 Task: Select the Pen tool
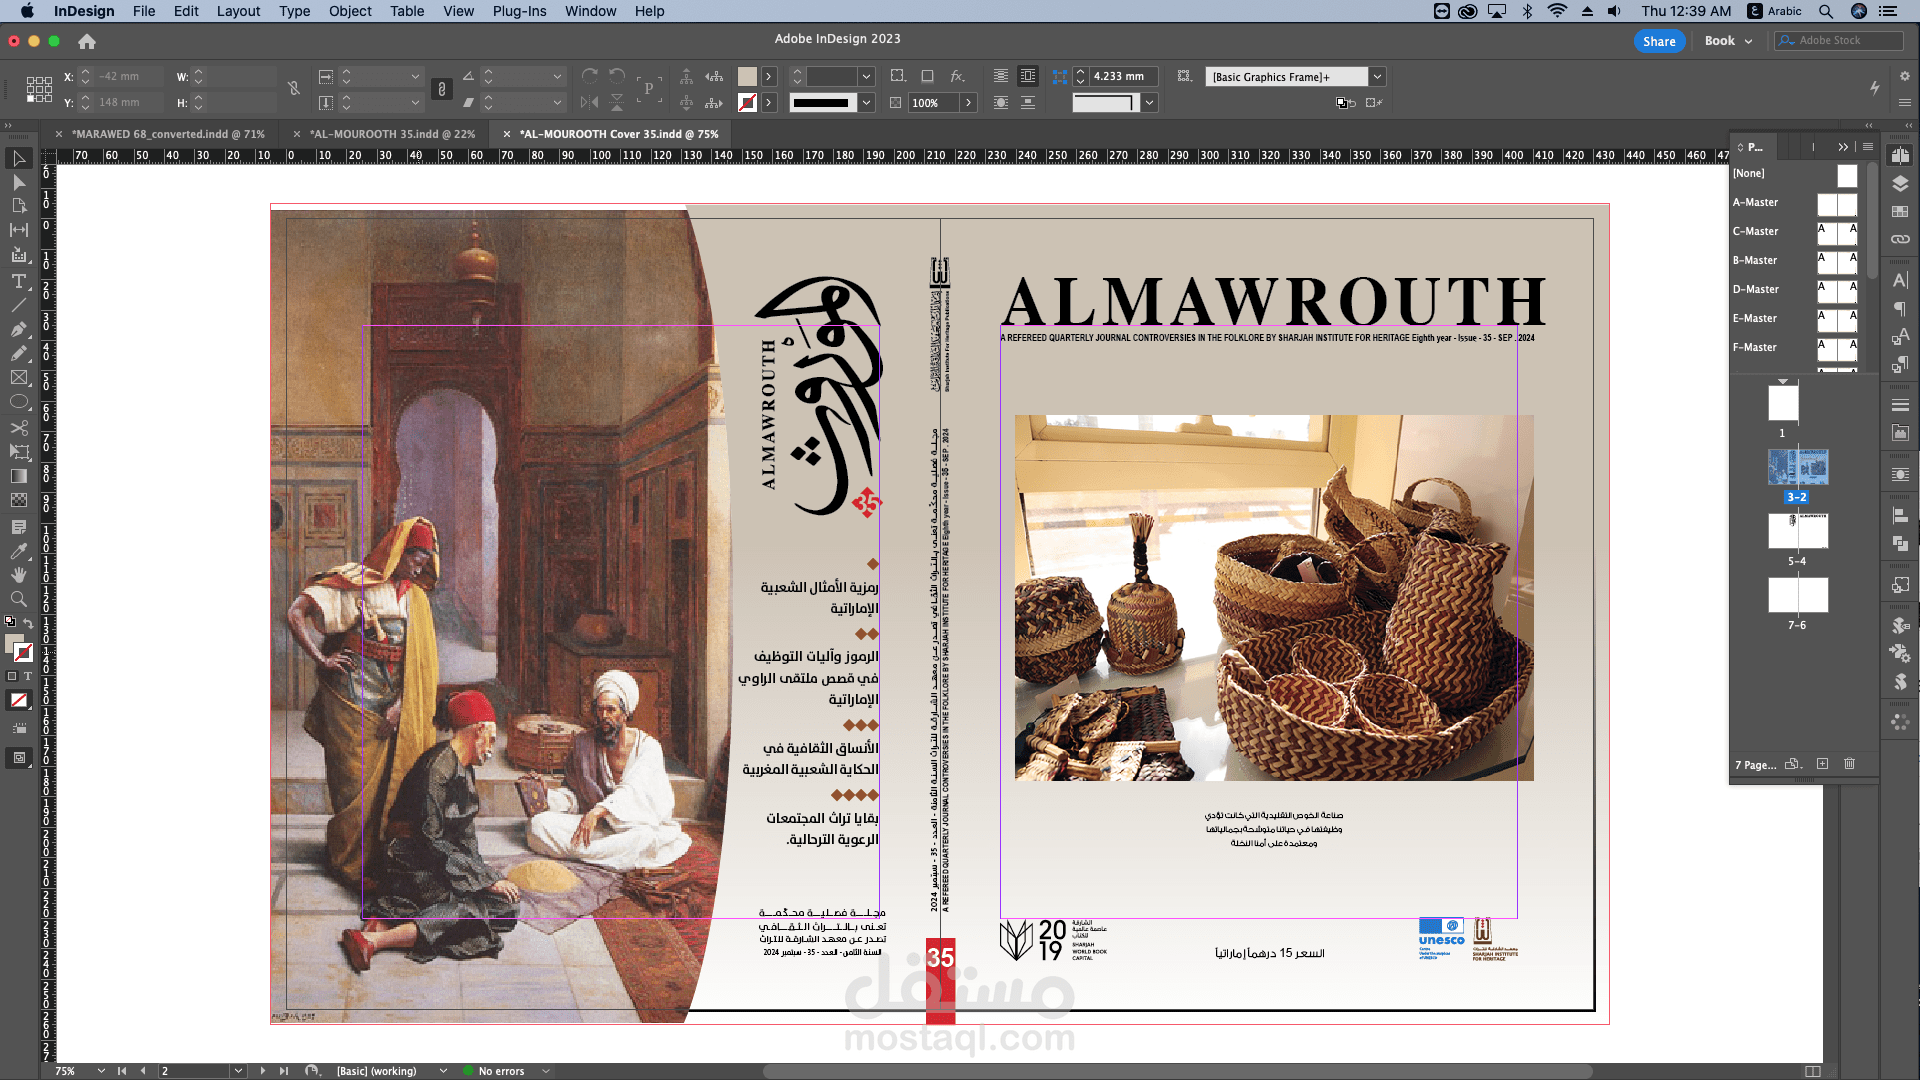[19, 329]
